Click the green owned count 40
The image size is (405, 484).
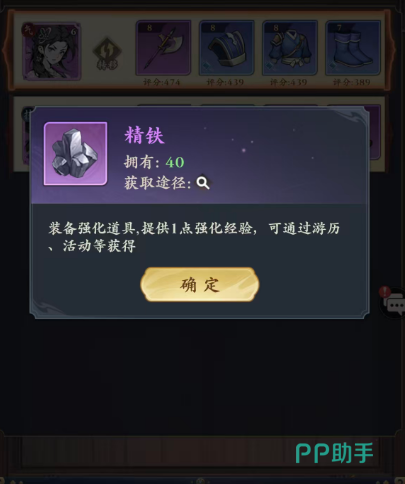[x=175, y=162]
